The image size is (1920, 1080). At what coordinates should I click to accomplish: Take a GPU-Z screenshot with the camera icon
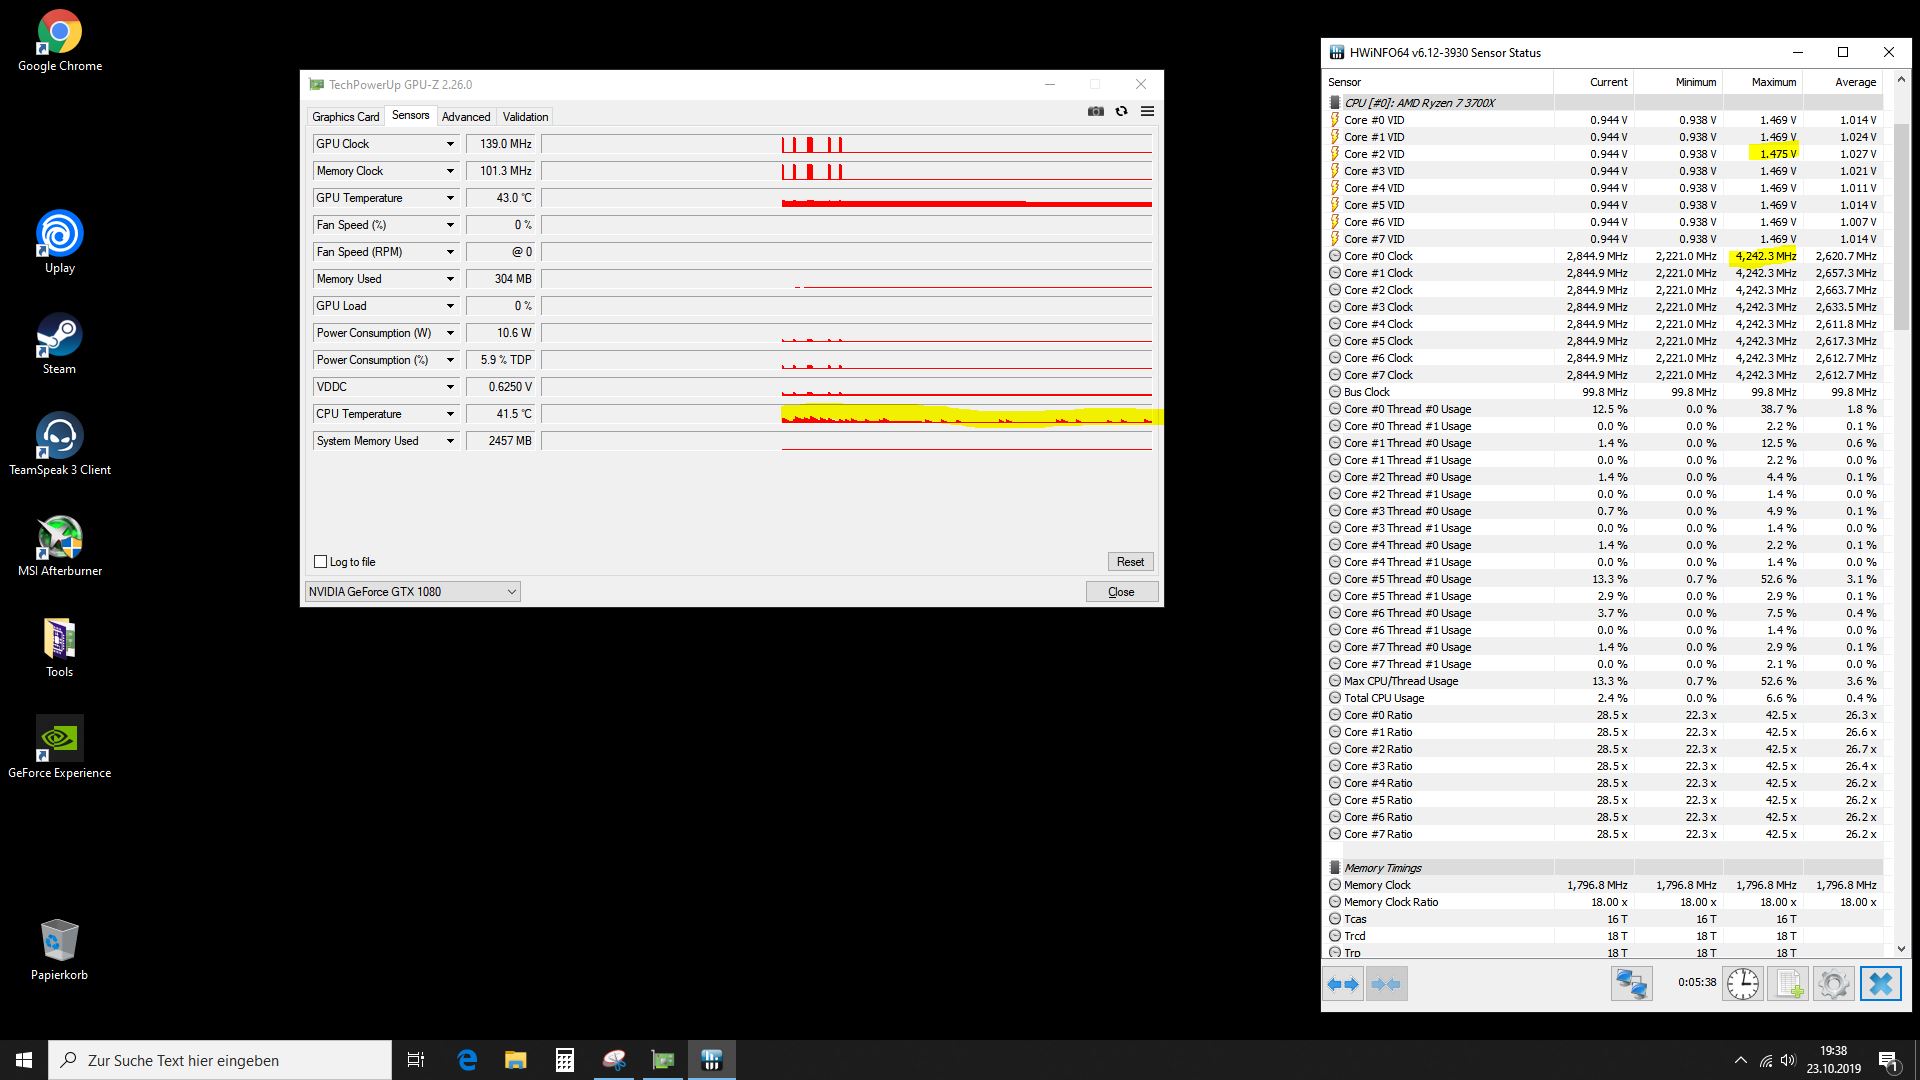pyautogui.click(x=1096, y=112)
